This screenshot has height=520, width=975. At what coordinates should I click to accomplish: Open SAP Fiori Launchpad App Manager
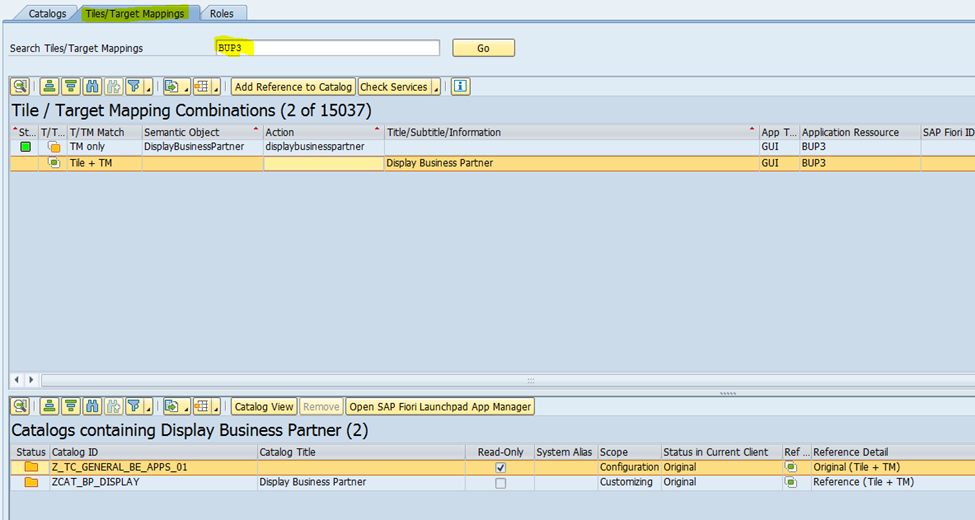click(440, 407)
